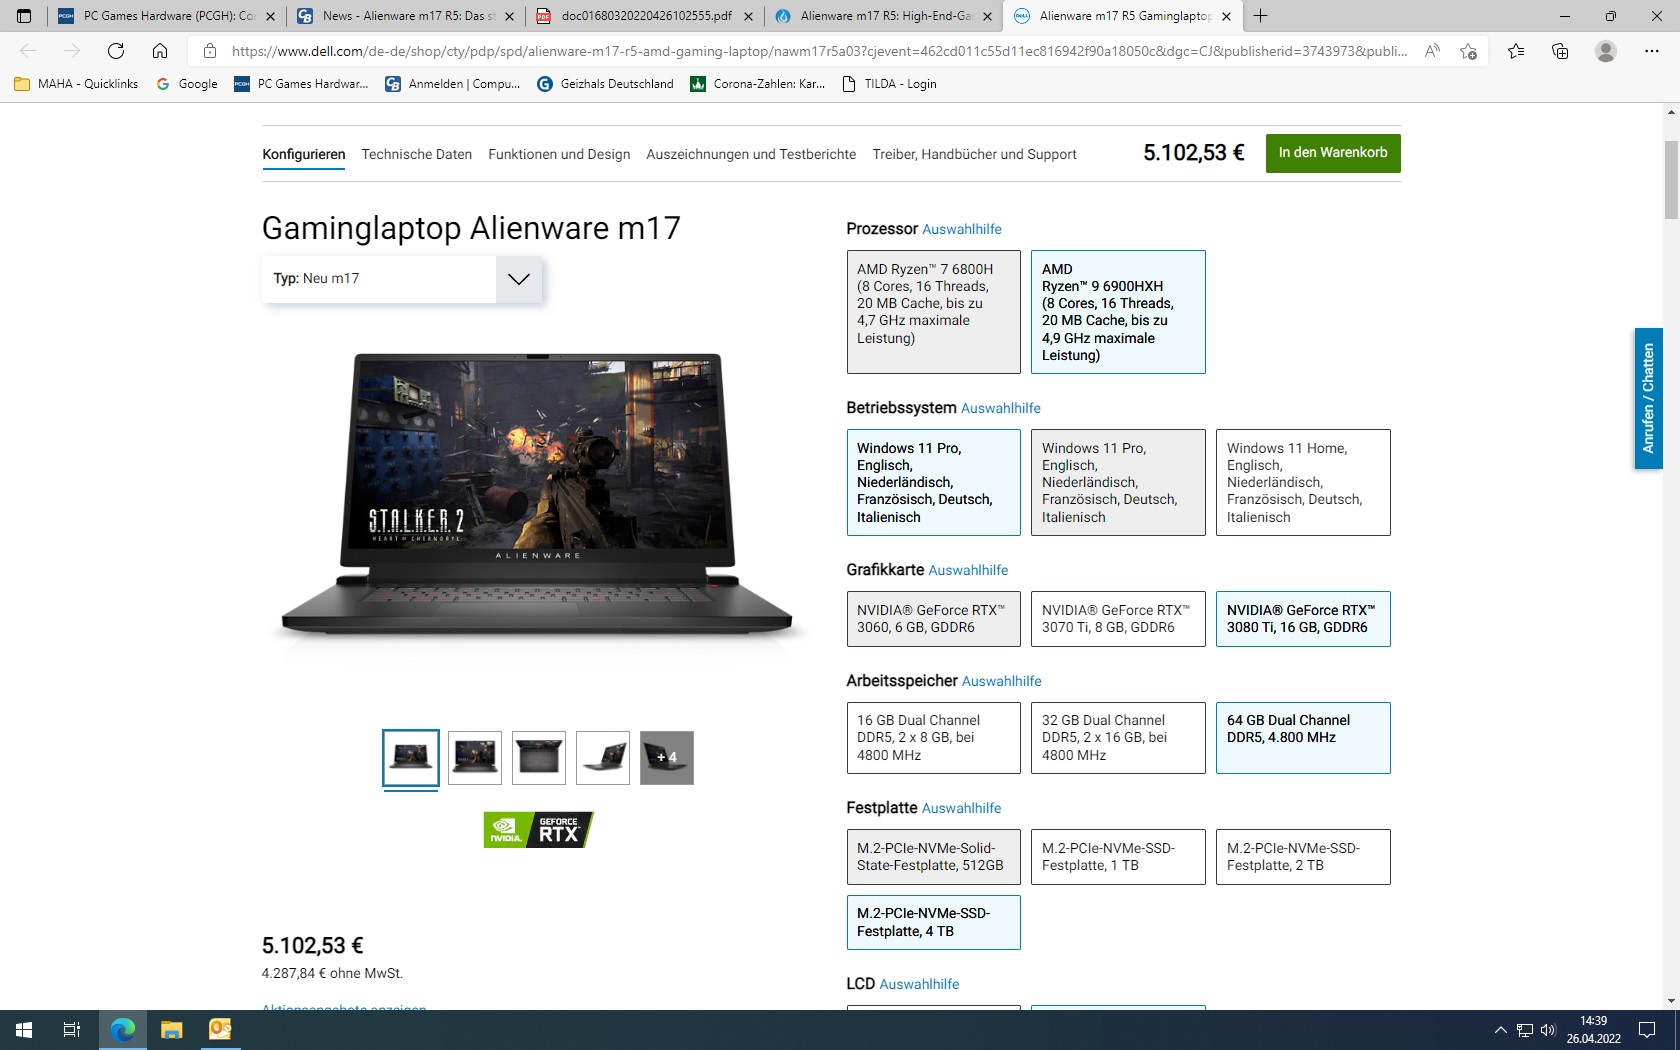Open the read aloud icon in address bar
This screenshot has width=1680, height=1050.
(1432, 51)
